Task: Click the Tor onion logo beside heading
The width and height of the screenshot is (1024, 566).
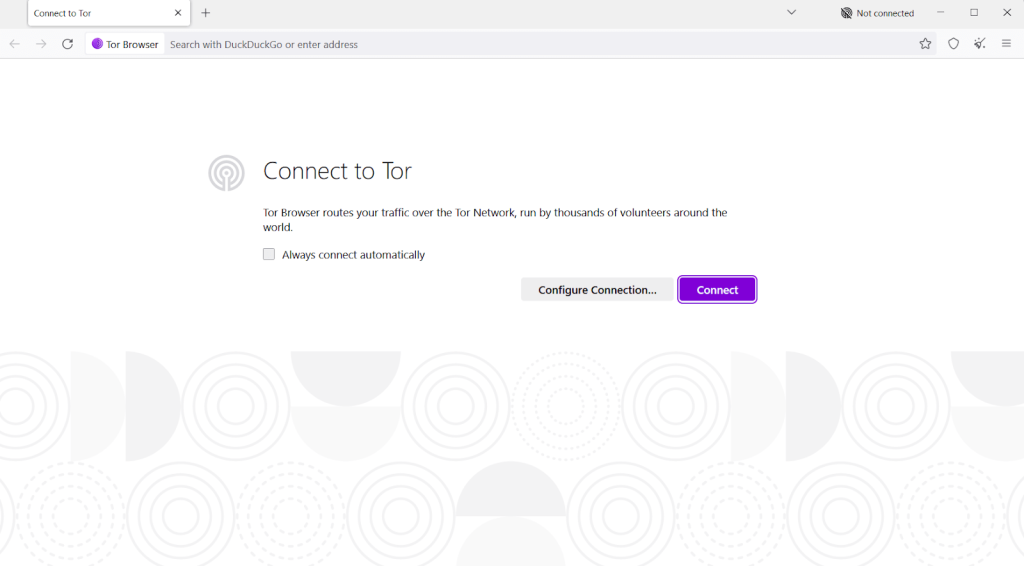Action: [227, 173]
